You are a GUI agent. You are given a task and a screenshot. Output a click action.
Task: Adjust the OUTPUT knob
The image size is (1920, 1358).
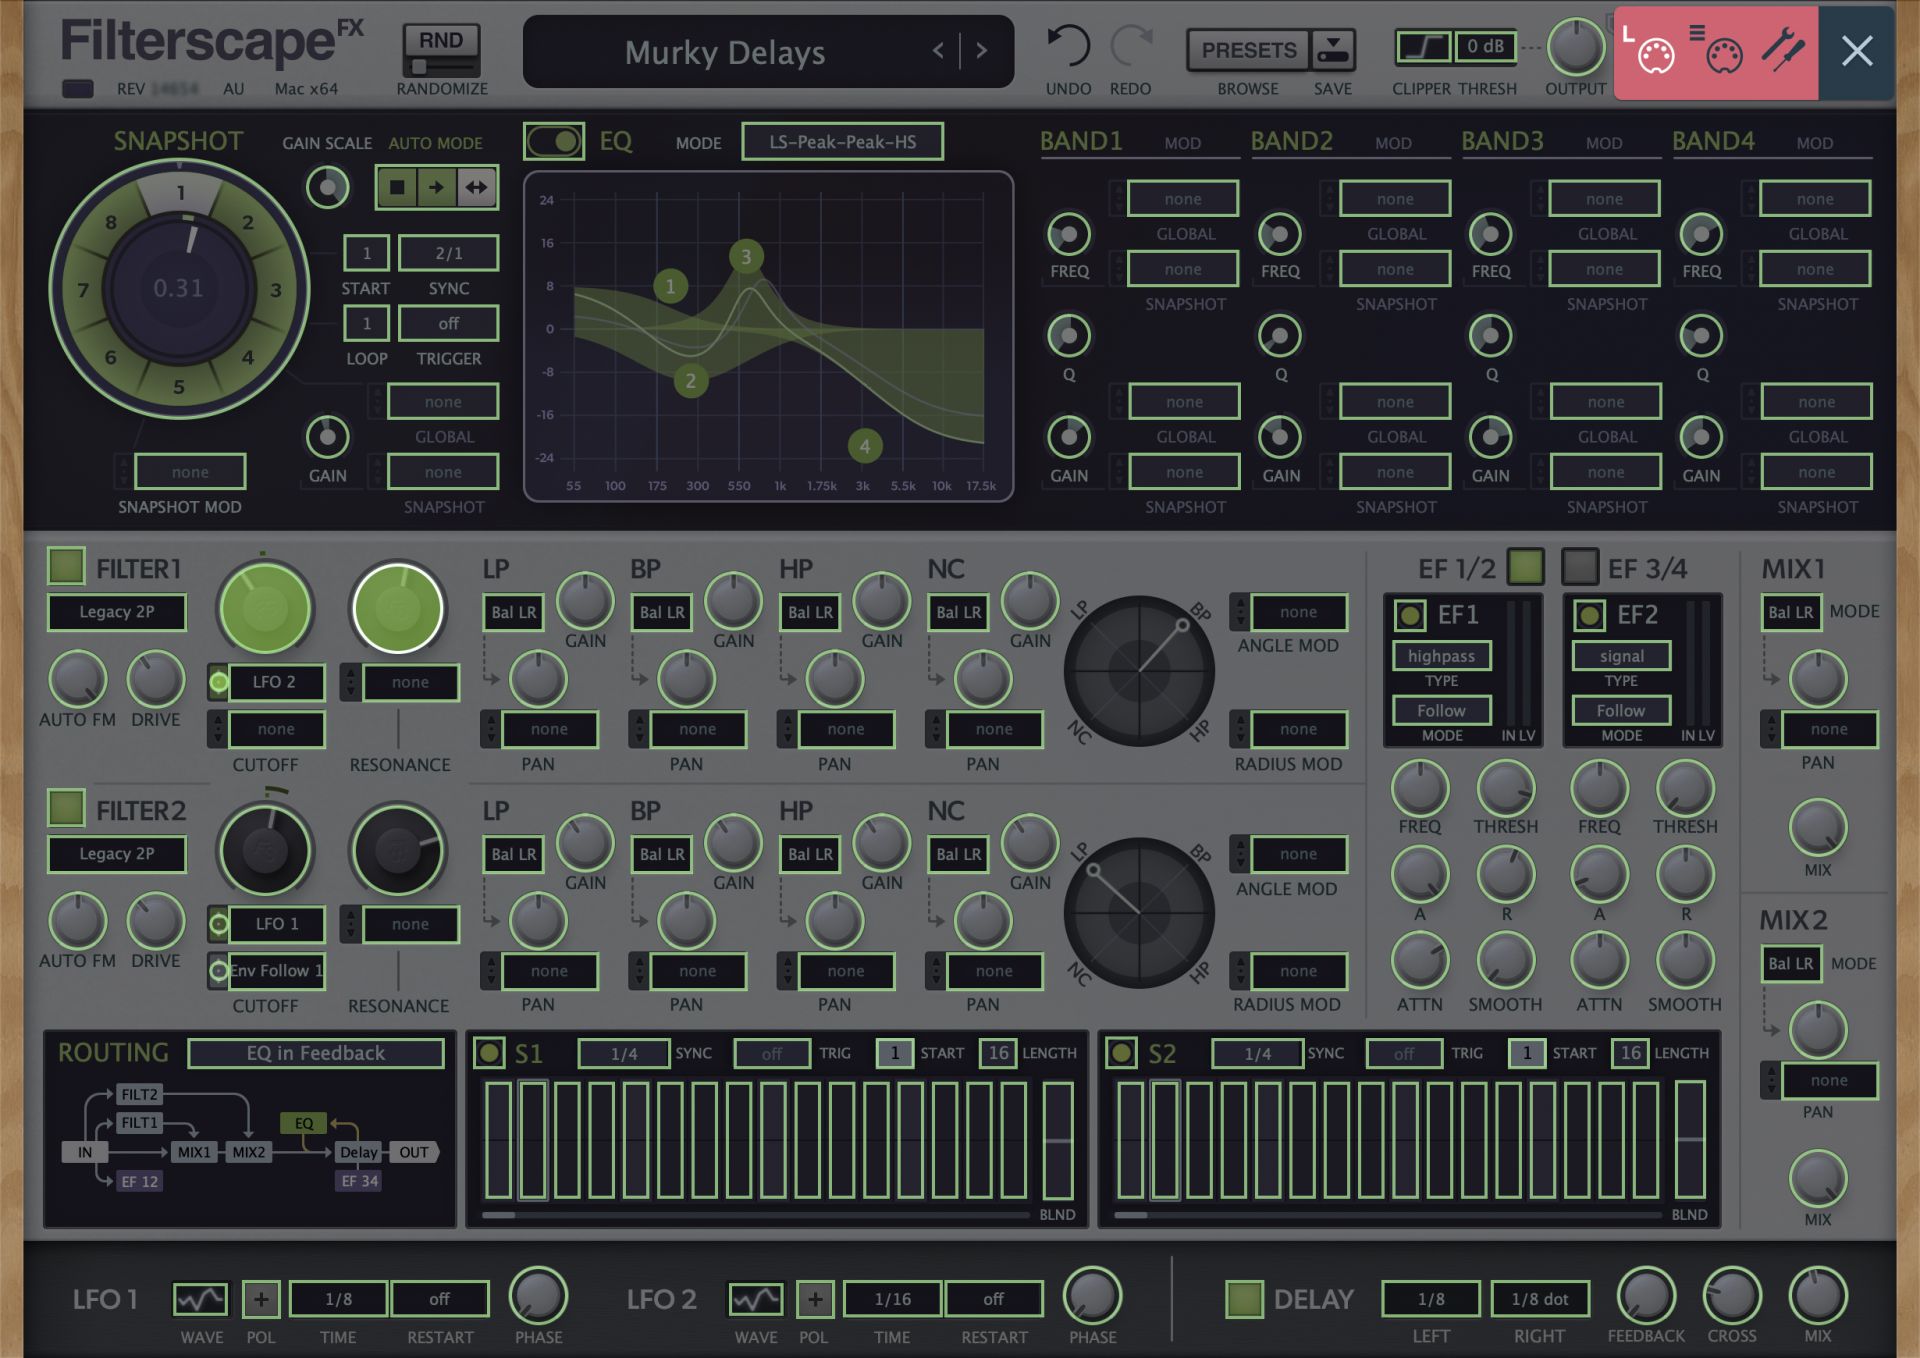click(1575, 47)
